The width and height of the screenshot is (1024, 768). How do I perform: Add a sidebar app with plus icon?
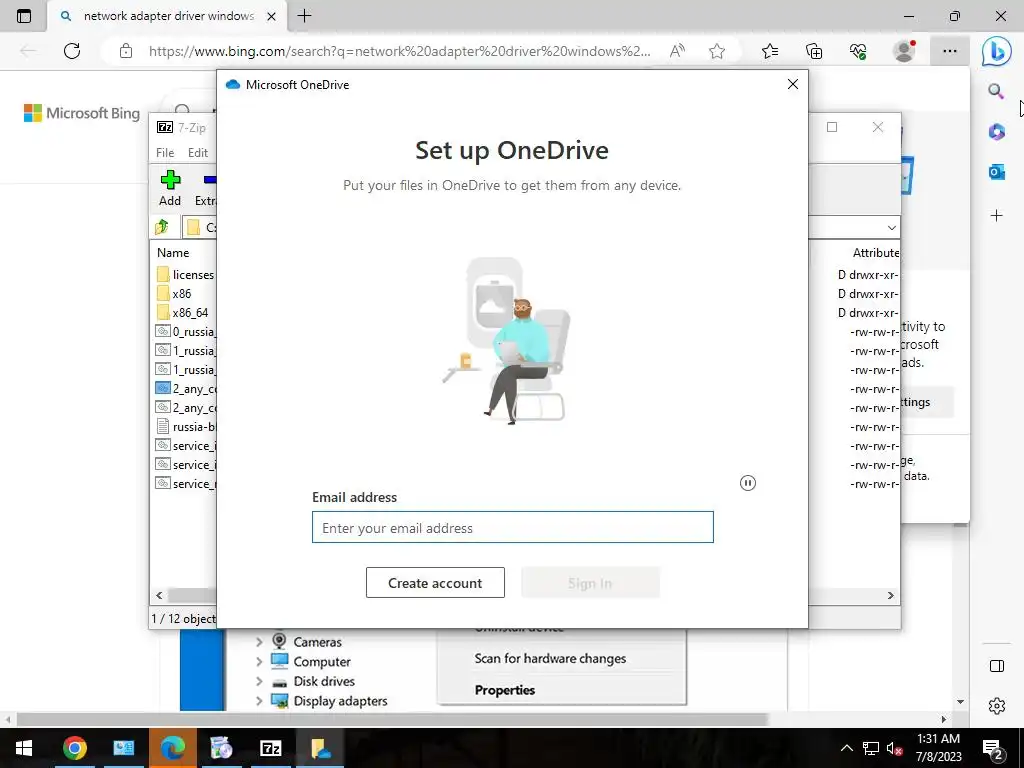click(997, 216)
